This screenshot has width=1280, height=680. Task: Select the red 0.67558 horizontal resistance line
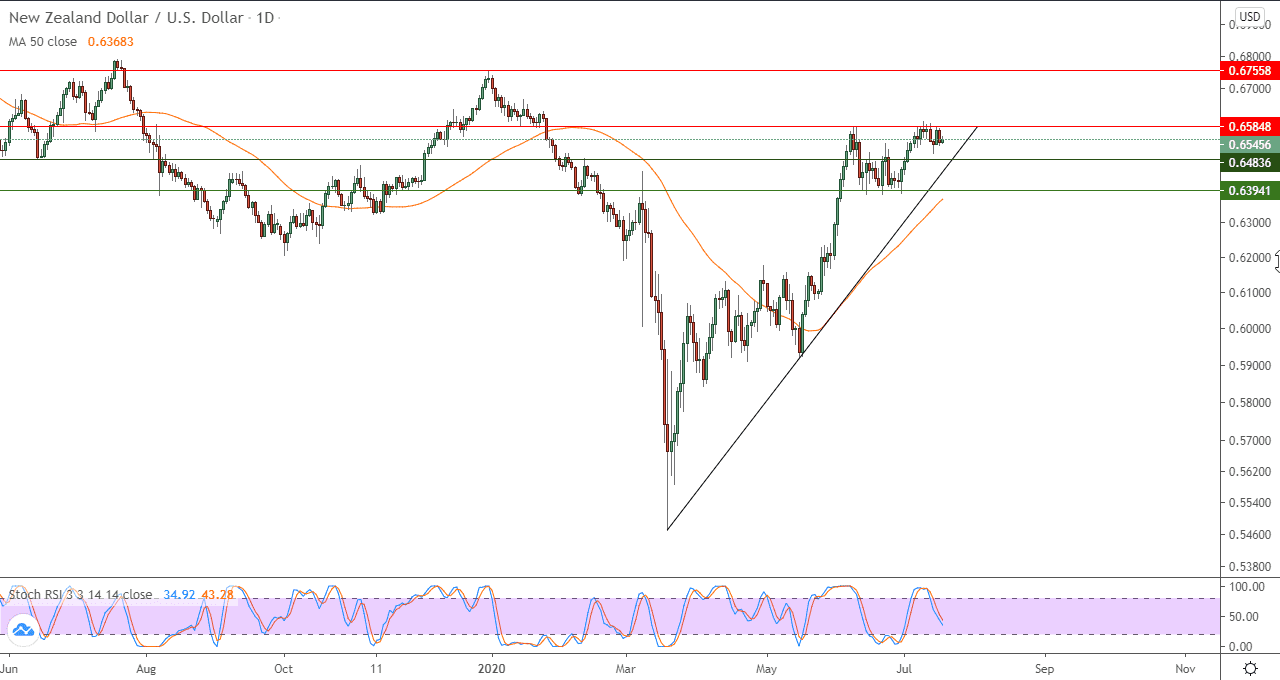610,71
